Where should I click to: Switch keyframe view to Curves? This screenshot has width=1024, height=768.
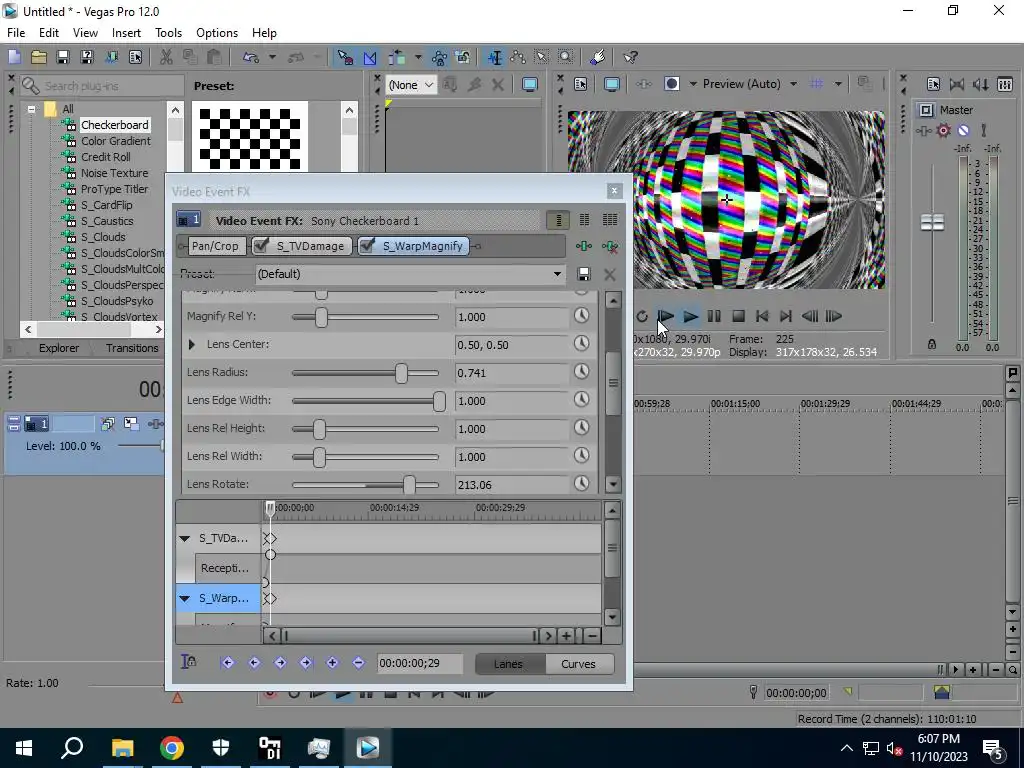coord(579,664)
